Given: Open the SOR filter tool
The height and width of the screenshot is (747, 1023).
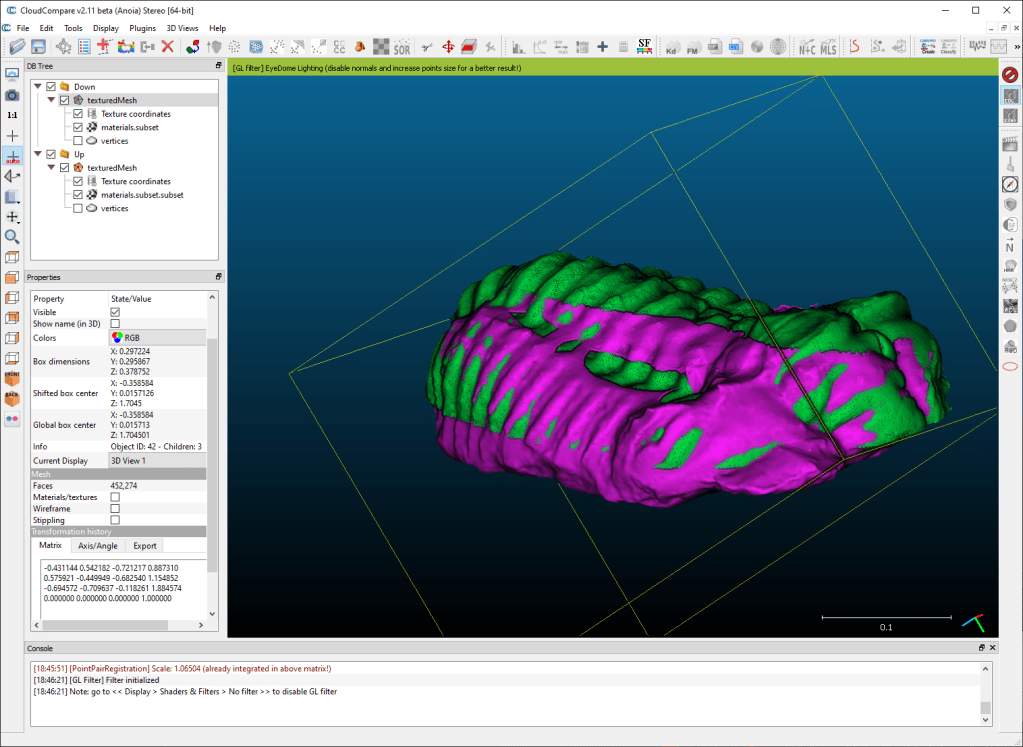Looking at the screenshot, I should pos(401,47).
